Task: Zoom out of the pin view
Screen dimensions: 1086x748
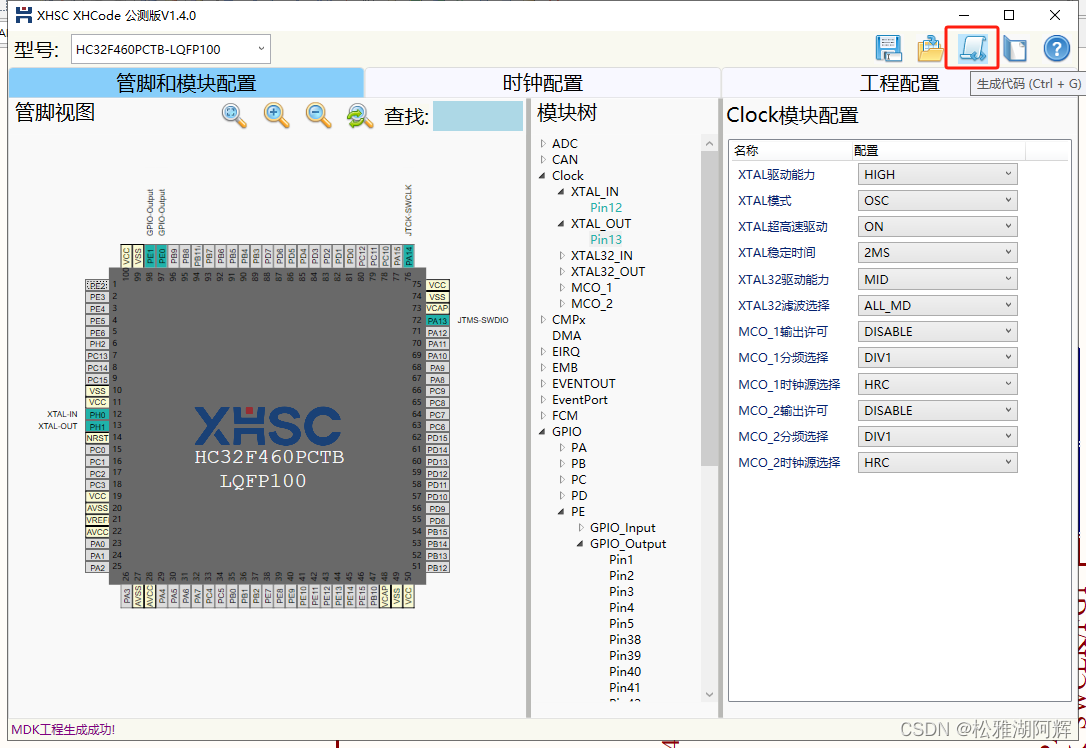Action: 318,116
